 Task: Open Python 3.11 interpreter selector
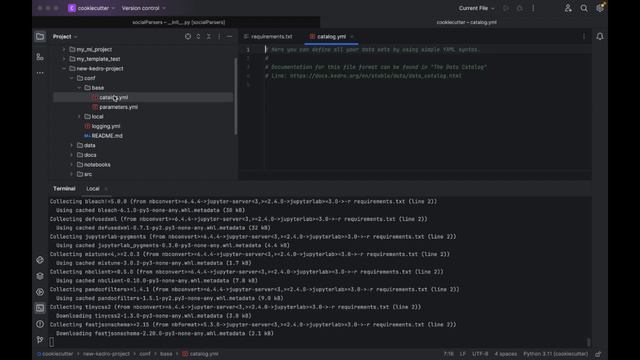[556, 354]
